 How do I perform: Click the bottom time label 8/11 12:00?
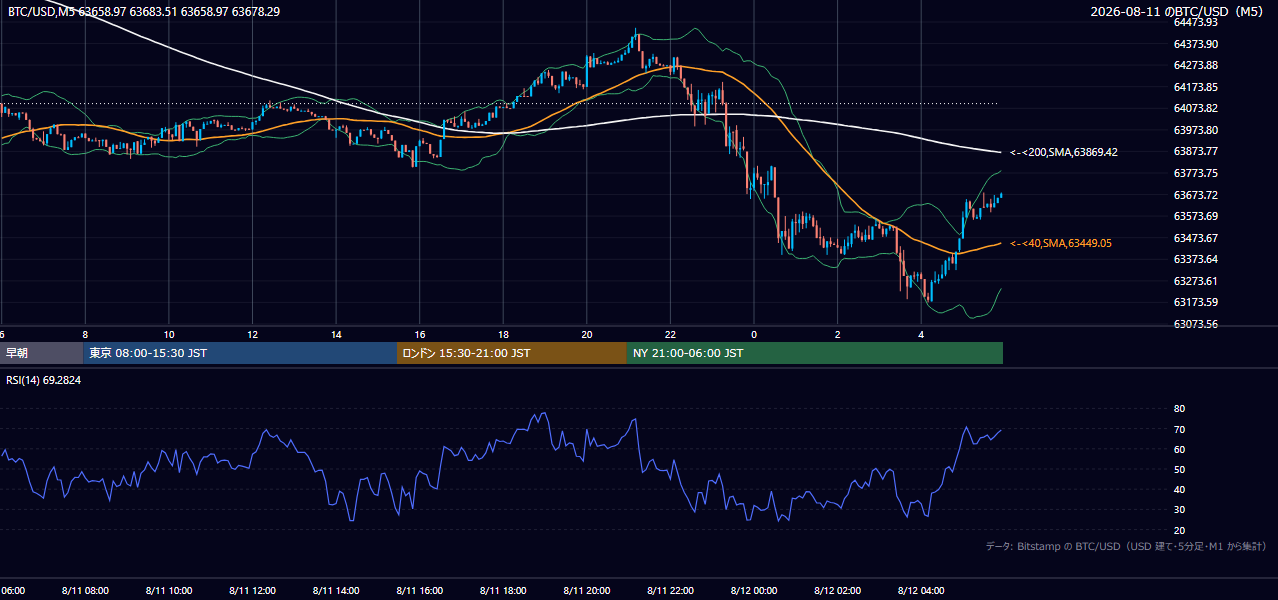click(x=253, y=590)
